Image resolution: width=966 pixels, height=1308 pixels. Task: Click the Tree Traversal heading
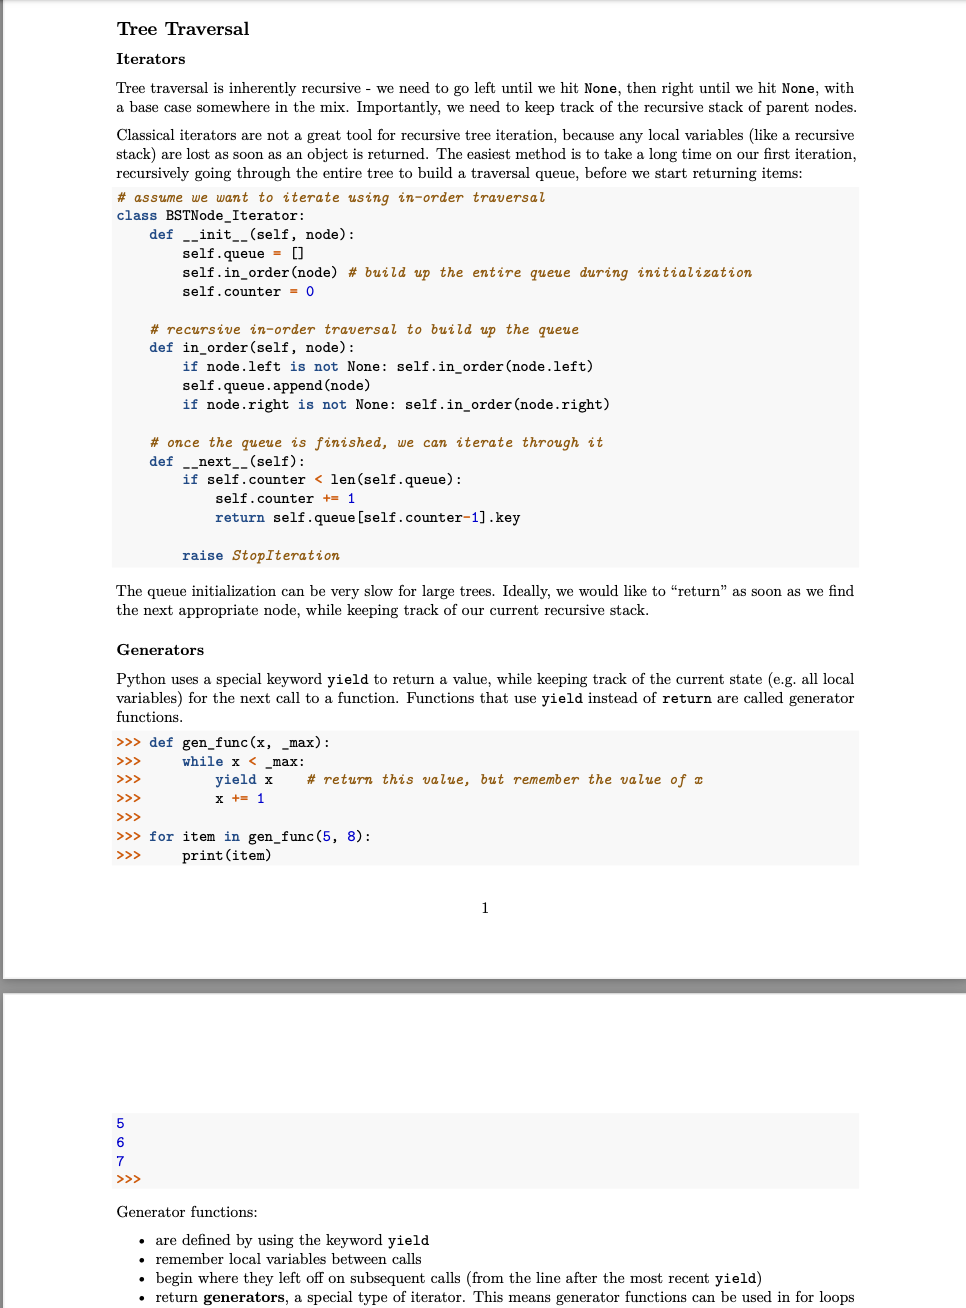[182, 29]
